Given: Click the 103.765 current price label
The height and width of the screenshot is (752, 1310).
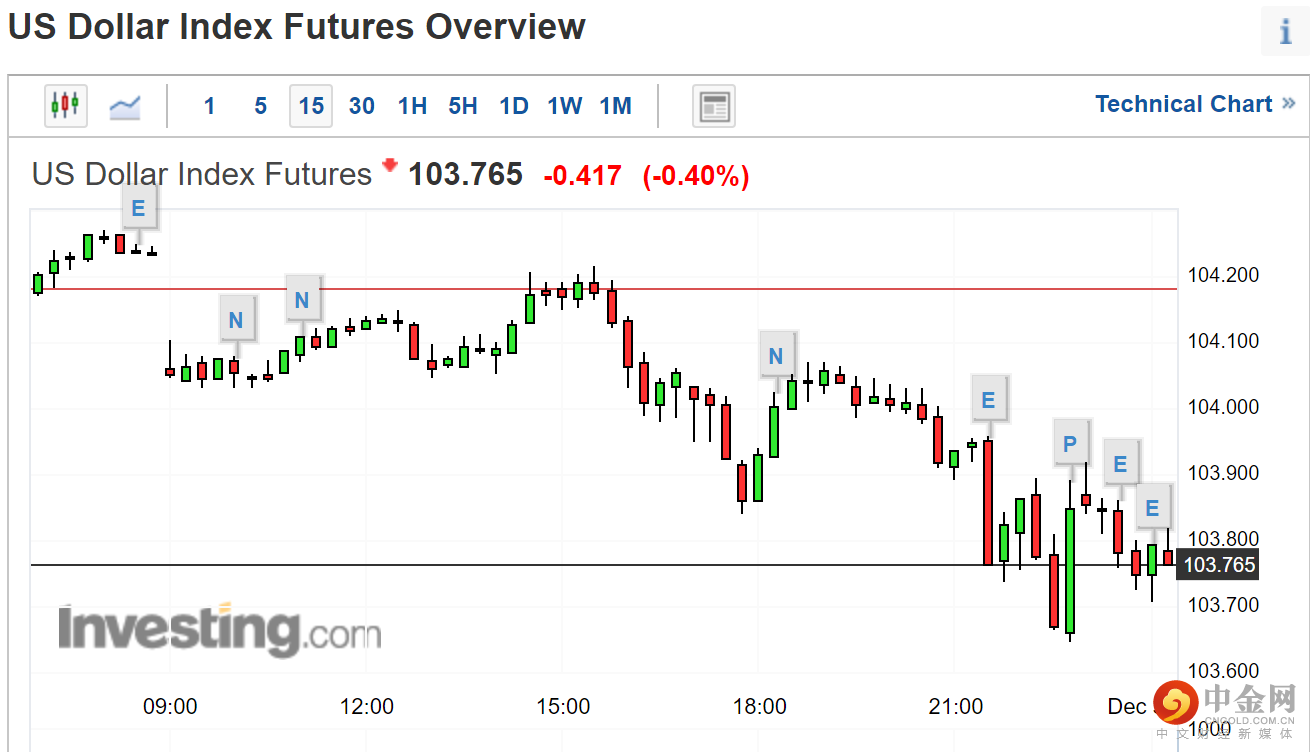Looking at the screenshot, I should click(1219, 565).
